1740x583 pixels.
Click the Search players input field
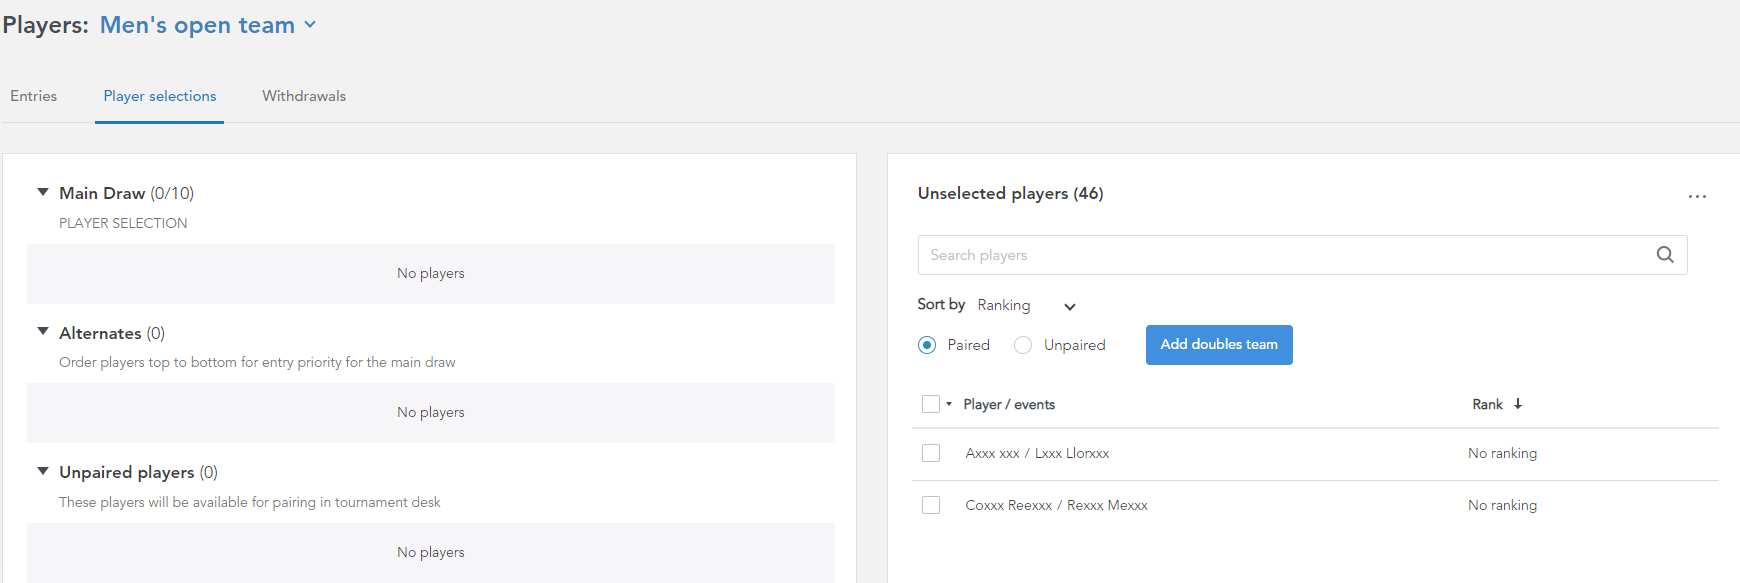(x=1302, y=255)
